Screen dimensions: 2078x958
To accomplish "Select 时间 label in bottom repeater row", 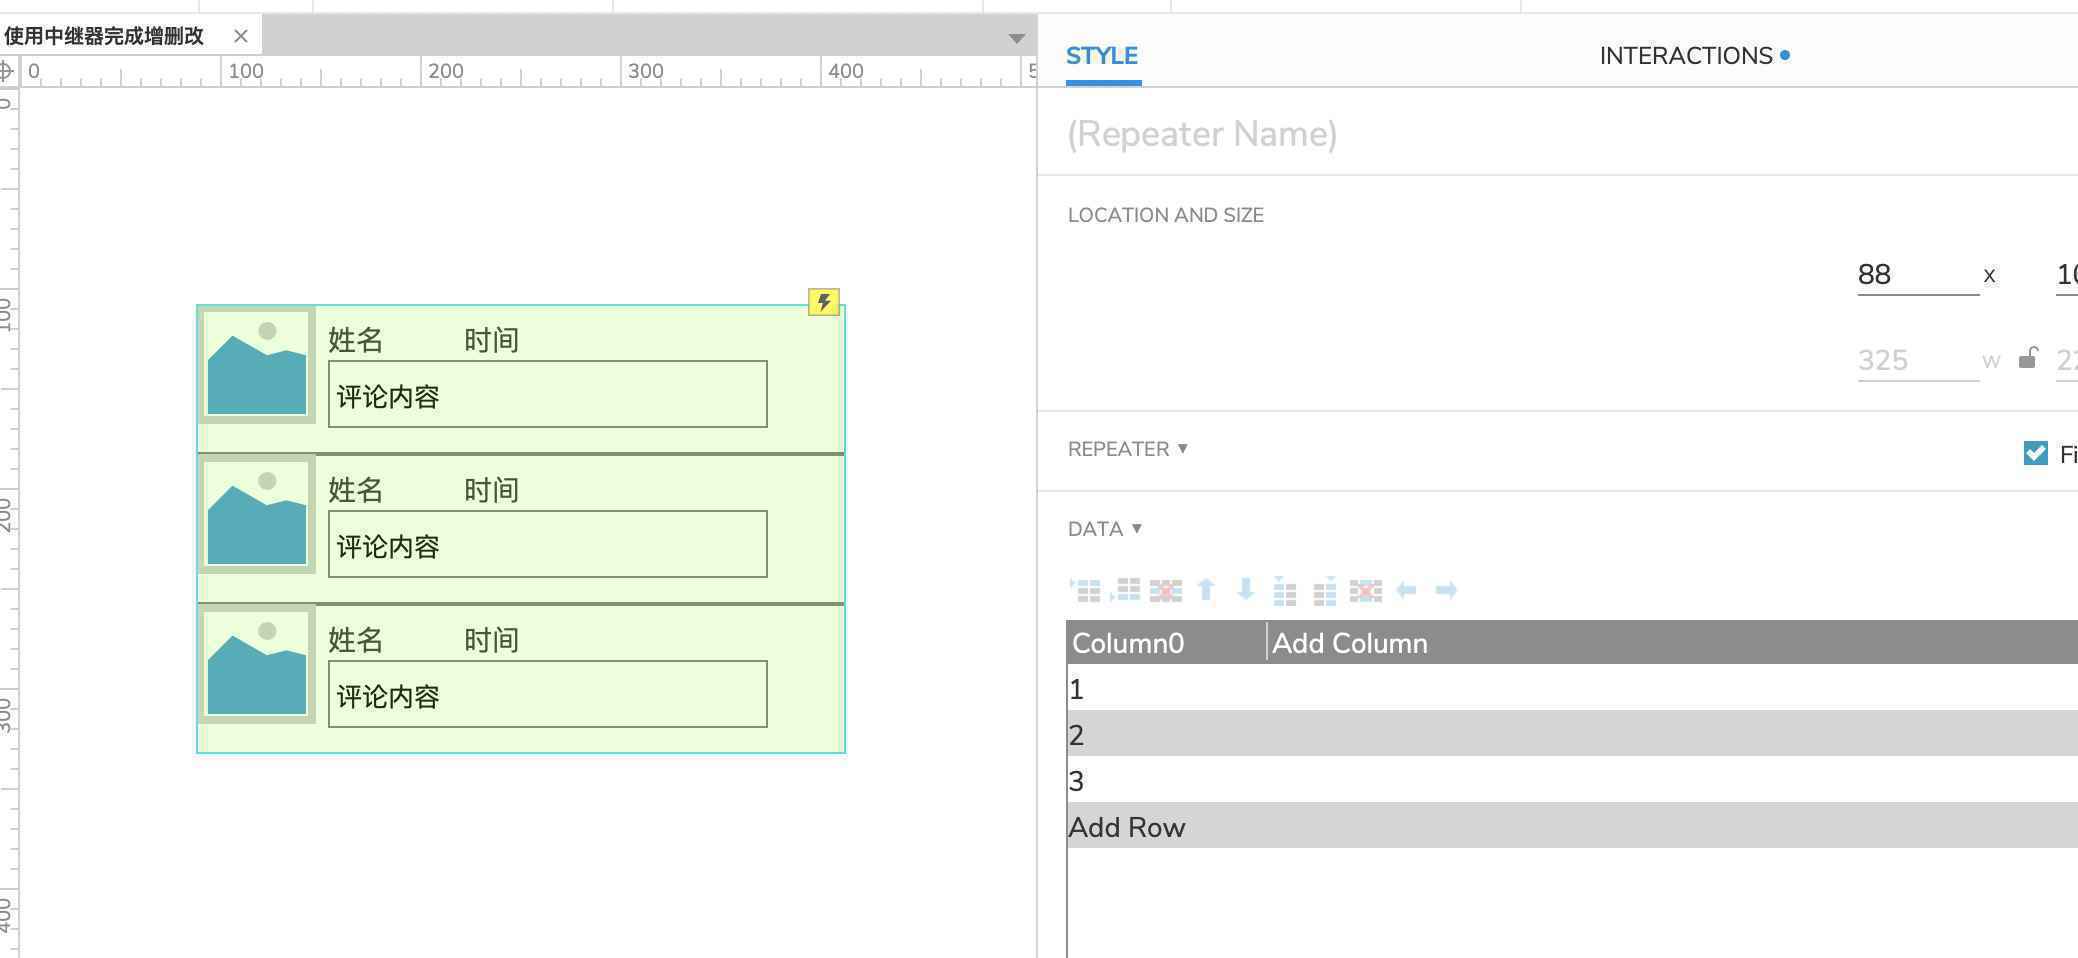I will coord(491,641).
